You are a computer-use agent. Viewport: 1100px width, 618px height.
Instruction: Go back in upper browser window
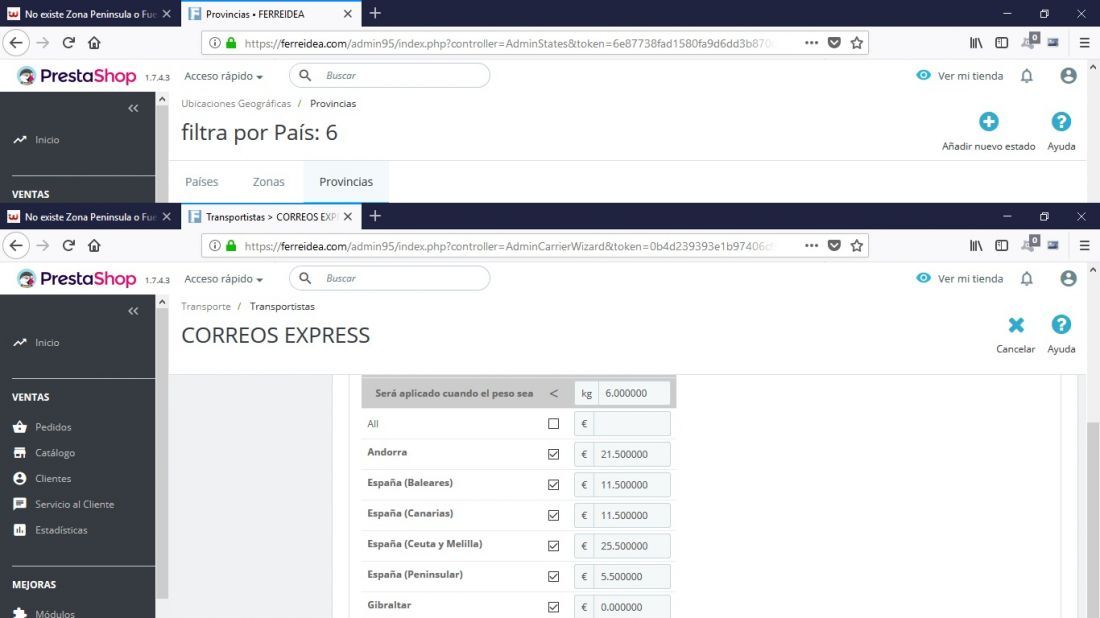click(x=16, y=43)
